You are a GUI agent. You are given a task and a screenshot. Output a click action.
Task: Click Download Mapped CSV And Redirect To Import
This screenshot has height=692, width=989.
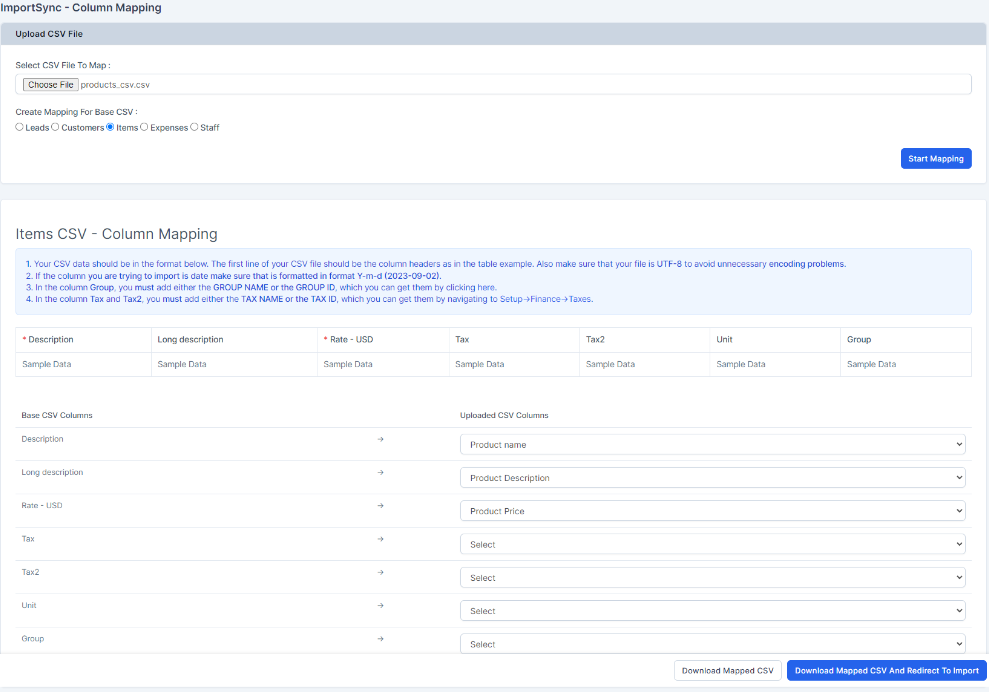[x=886, y=671]
